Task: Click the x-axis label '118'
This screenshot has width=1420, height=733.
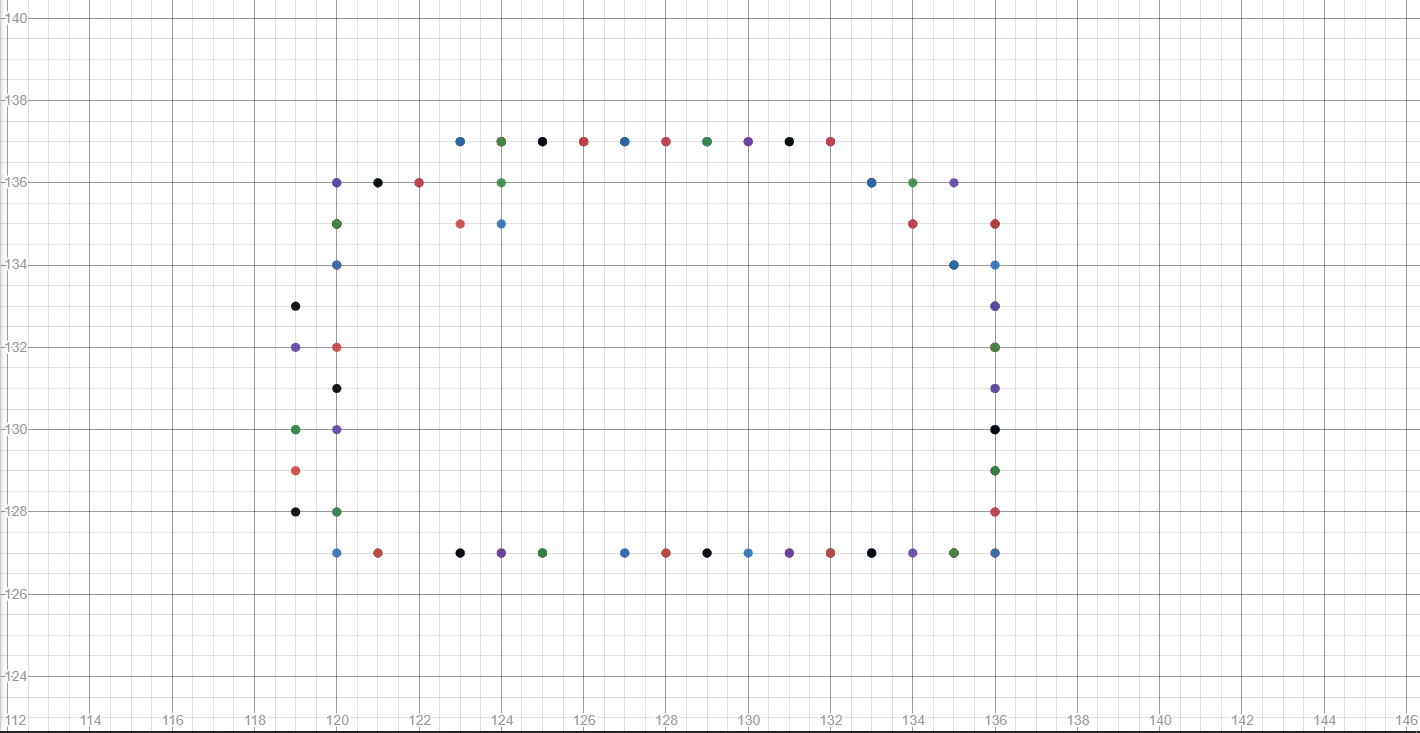Action: (x=255, y=721)
